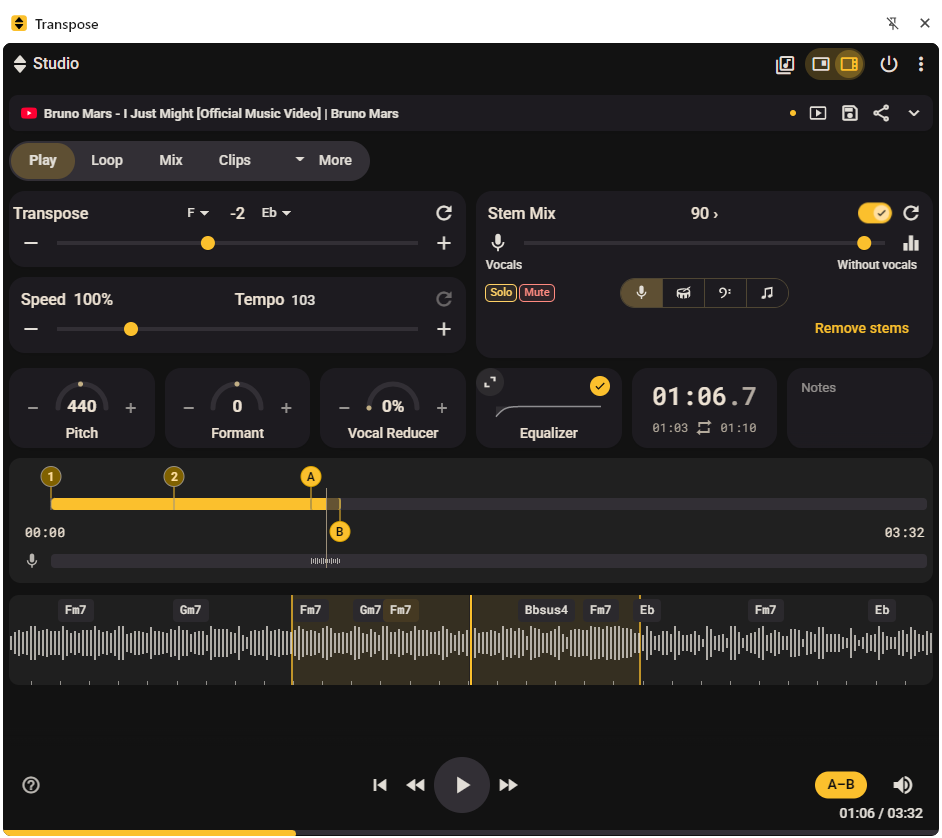Click the power button icon
The height and width of the screenshot is (838, 942).
click(x=889, y=64)
